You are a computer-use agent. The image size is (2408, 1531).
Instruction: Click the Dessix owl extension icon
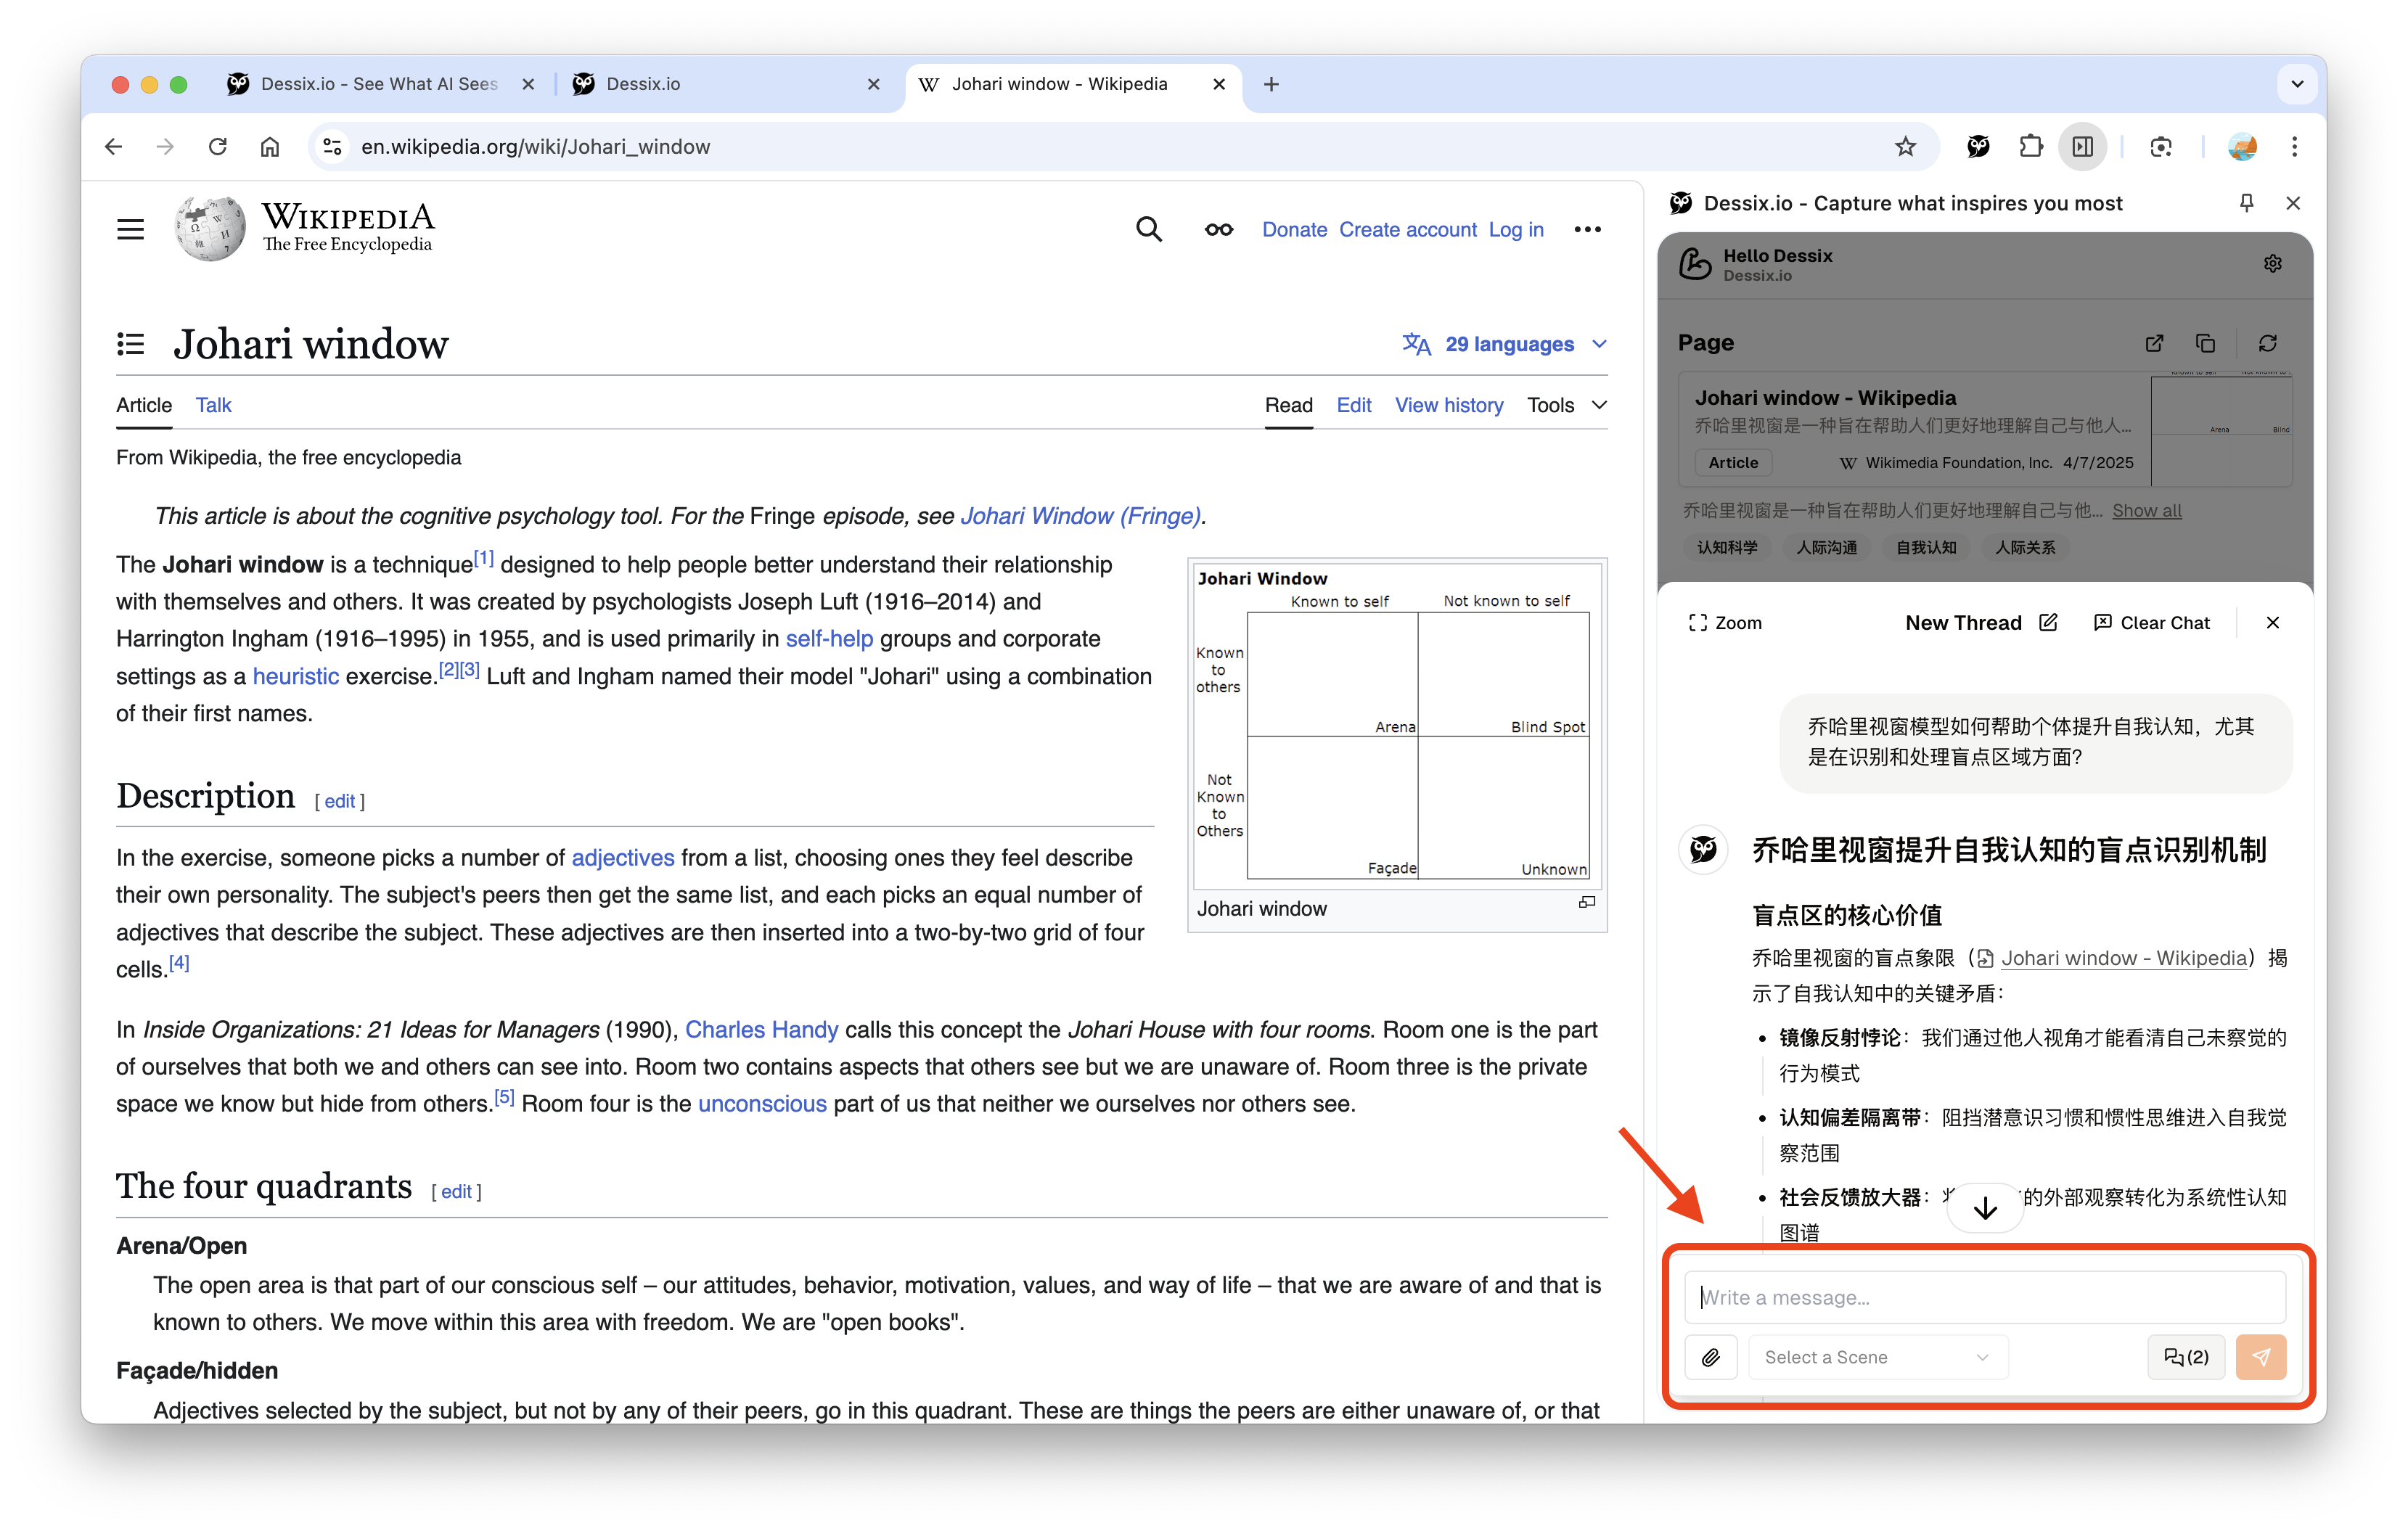coord(1977,147)
